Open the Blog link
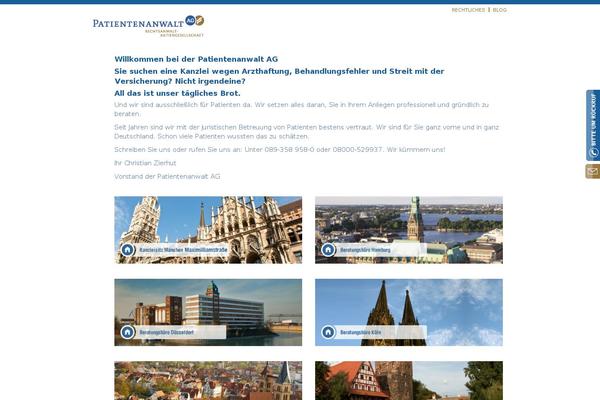 click(499, 10)
